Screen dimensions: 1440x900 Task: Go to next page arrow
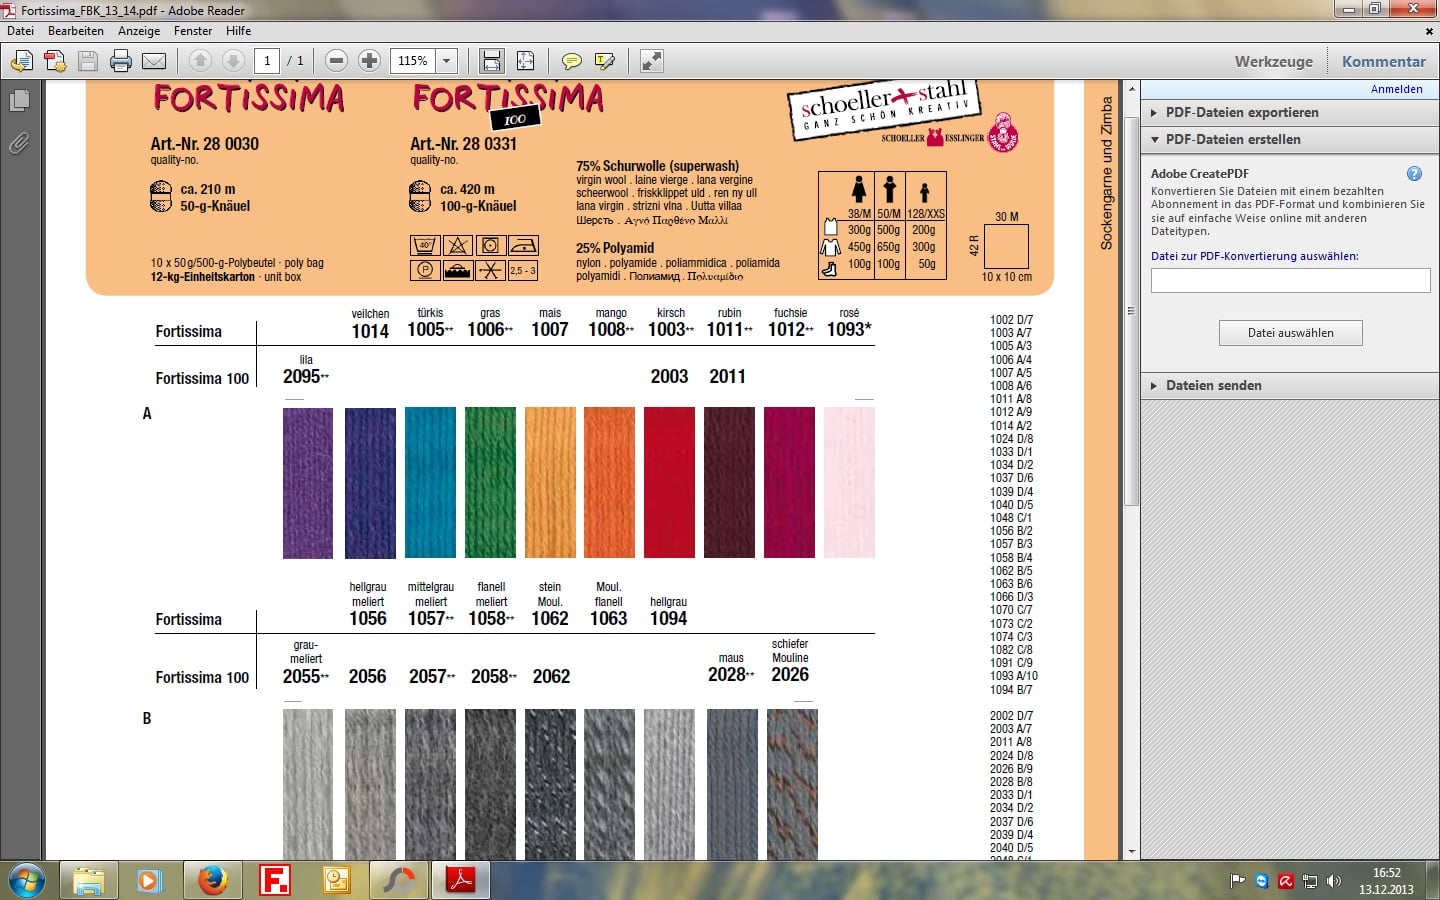click(x=233, y=61)
